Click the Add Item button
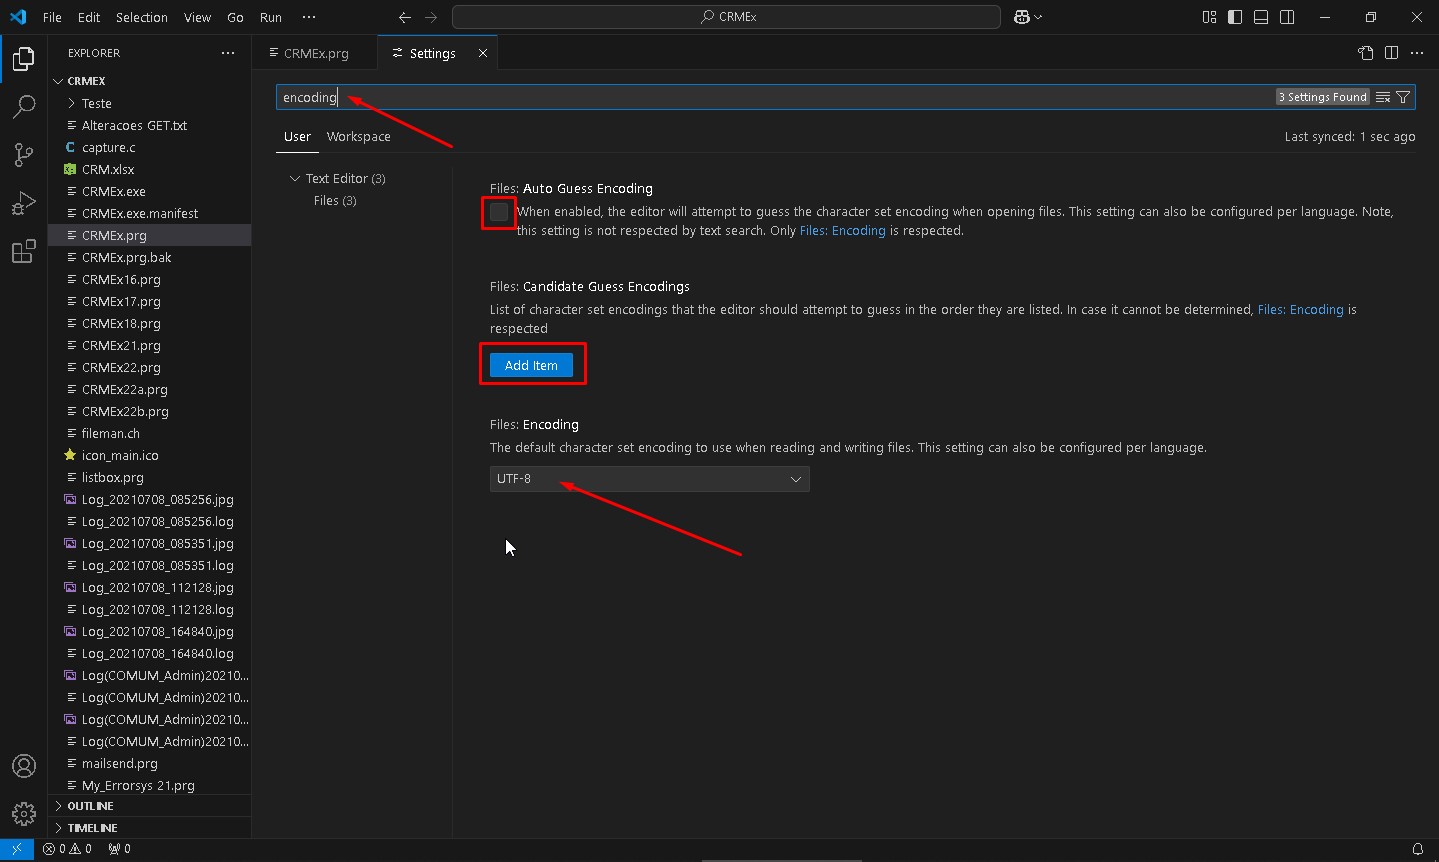1439x862 pixels. tap(531, 365)
